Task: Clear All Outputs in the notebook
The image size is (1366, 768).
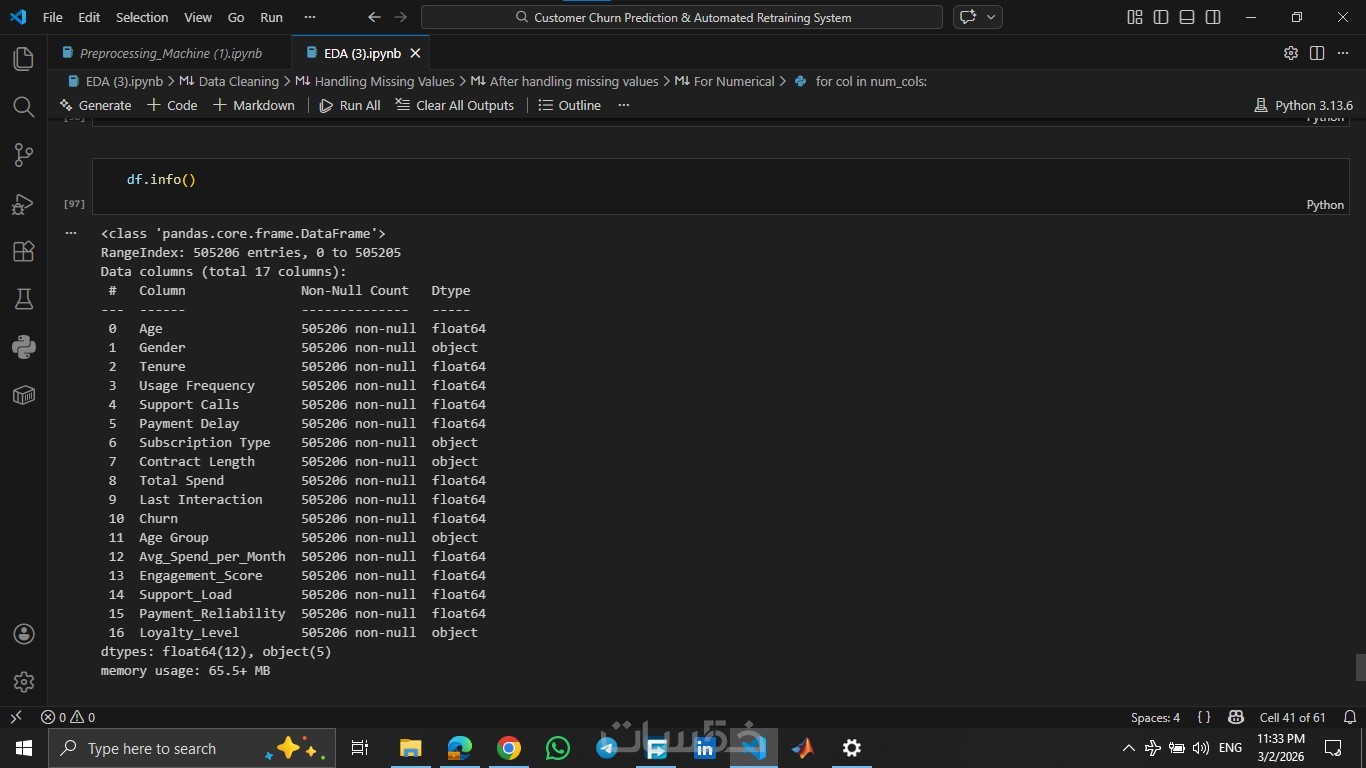Action: click(x=455, y=105)
